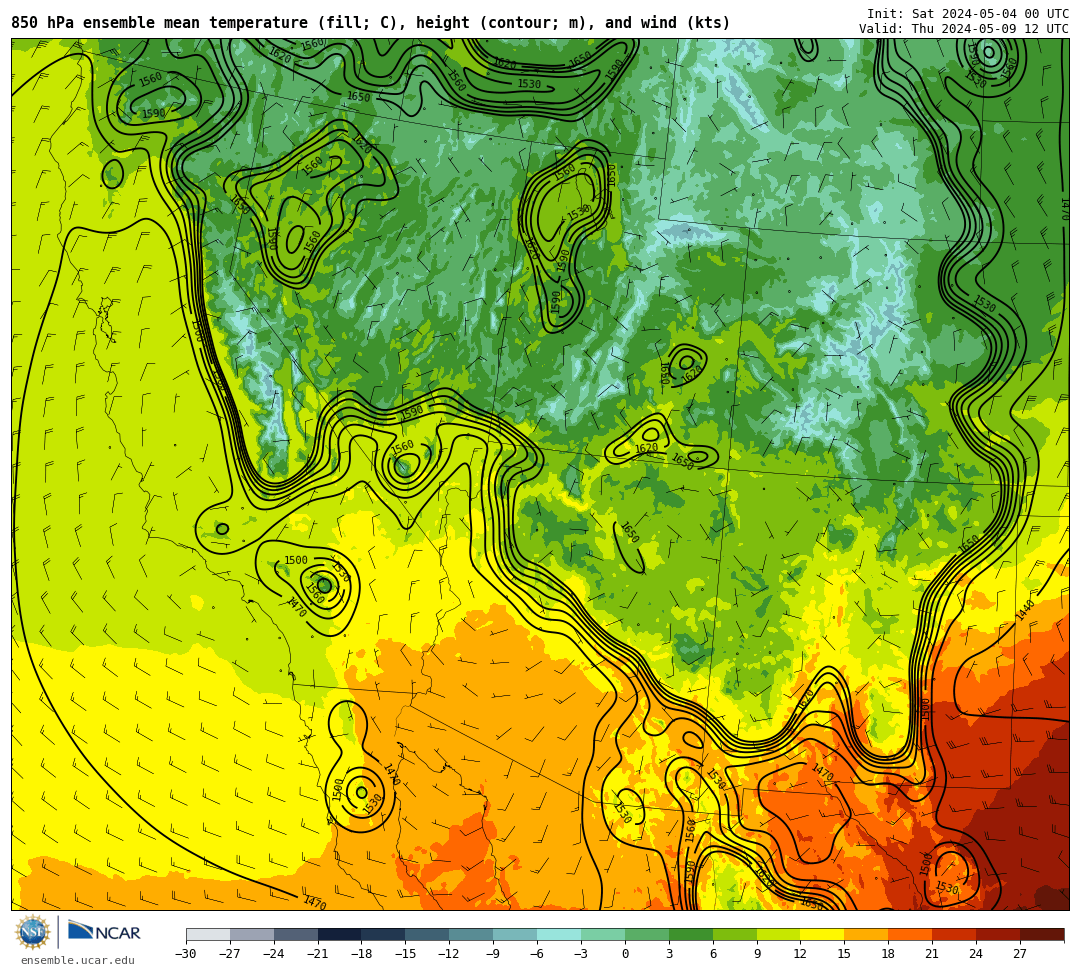
Task: Click the 12 tick label on color bar
Action: [801, 954]
